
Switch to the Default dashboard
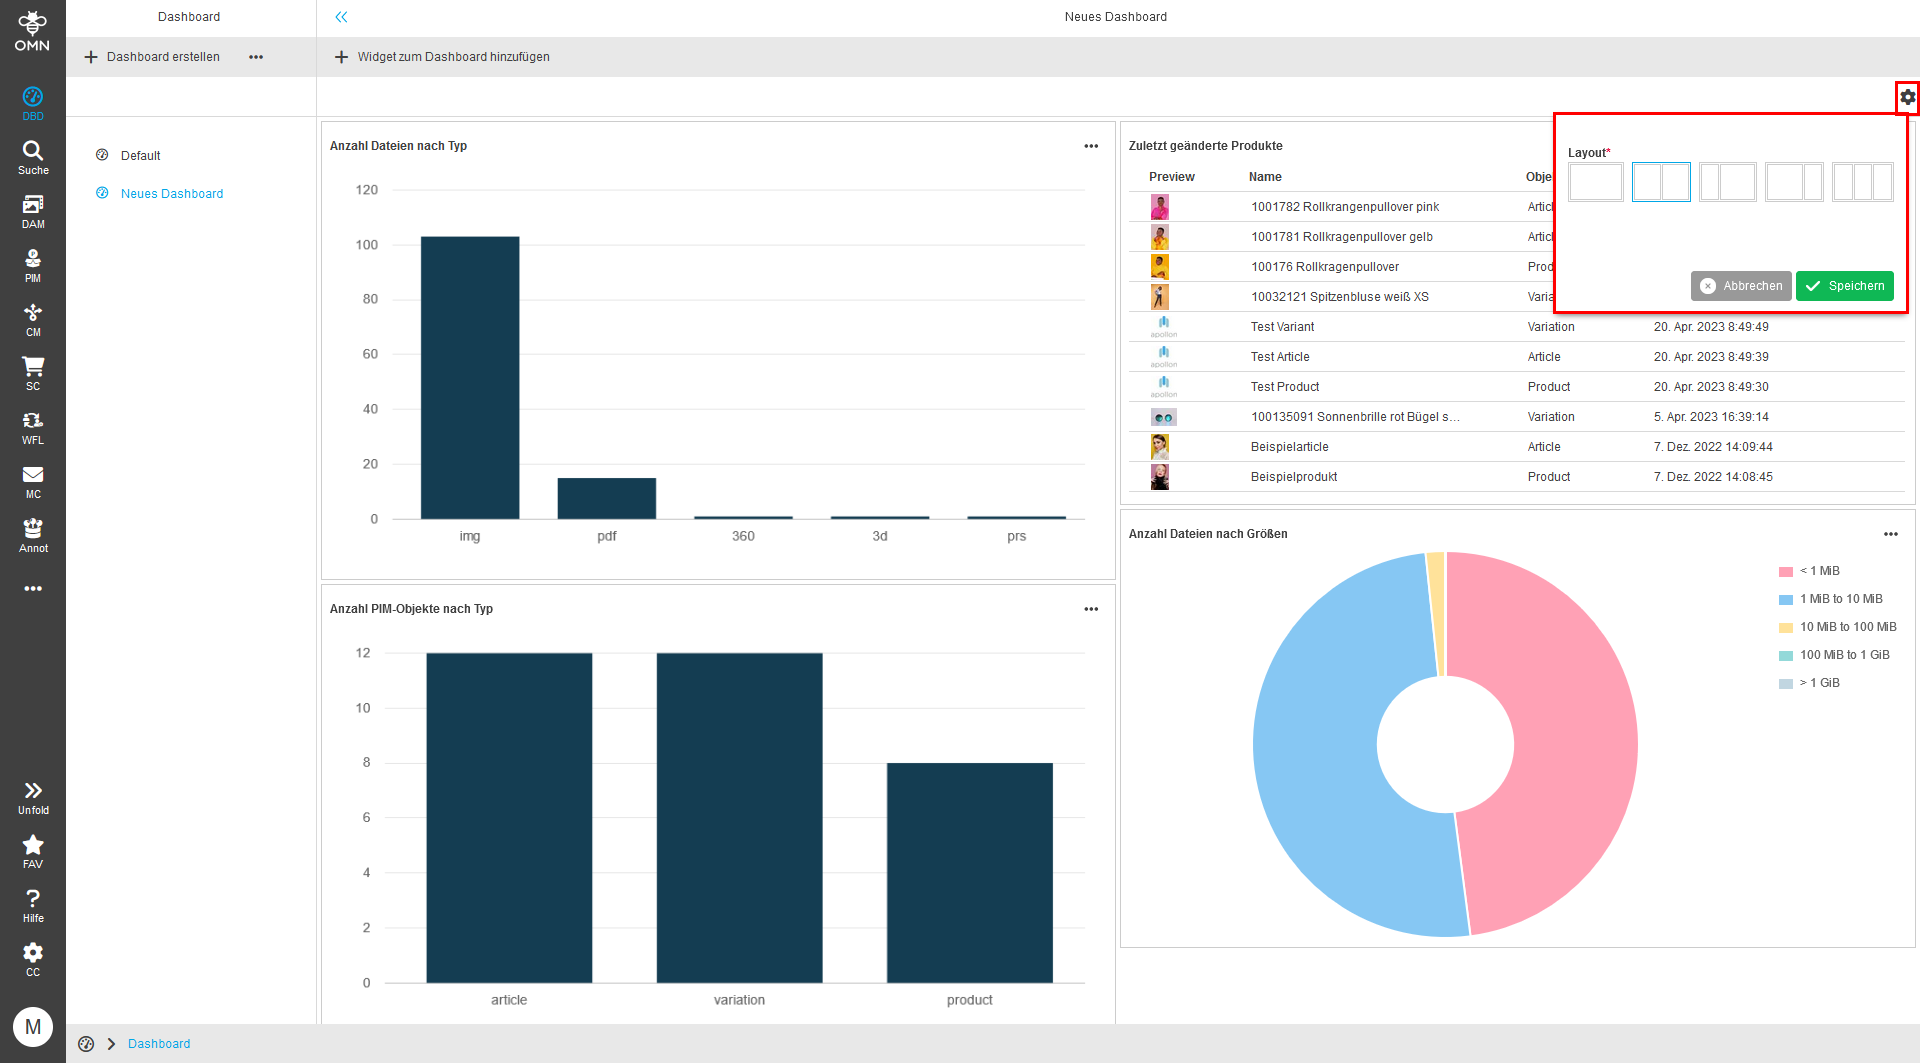[141, 155]
